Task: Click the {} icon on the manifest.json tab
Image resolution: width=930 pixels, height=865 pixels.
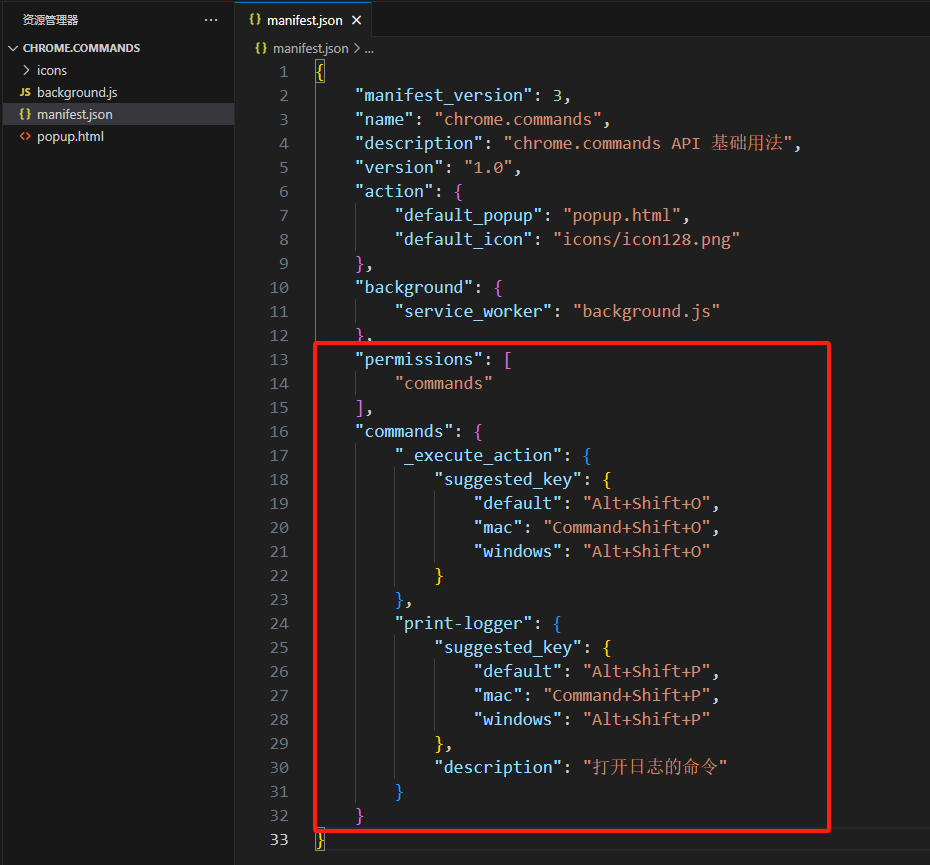Action: point(253,18)
